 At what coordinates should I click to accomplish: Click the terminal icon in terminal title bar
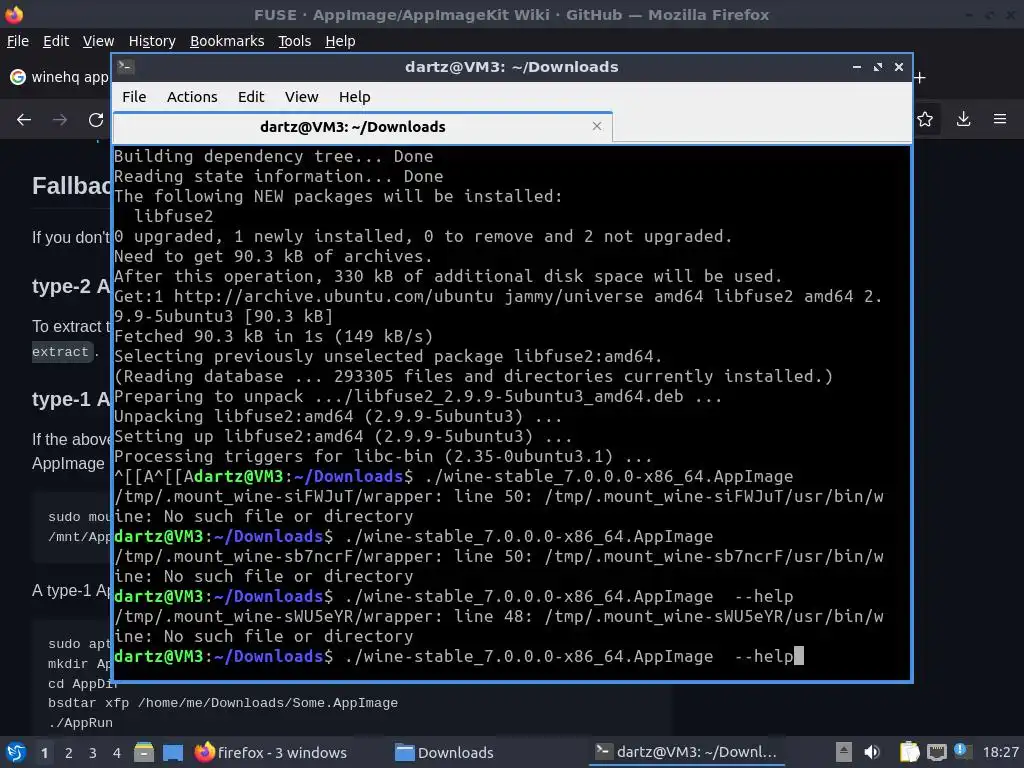pos(125,67)
